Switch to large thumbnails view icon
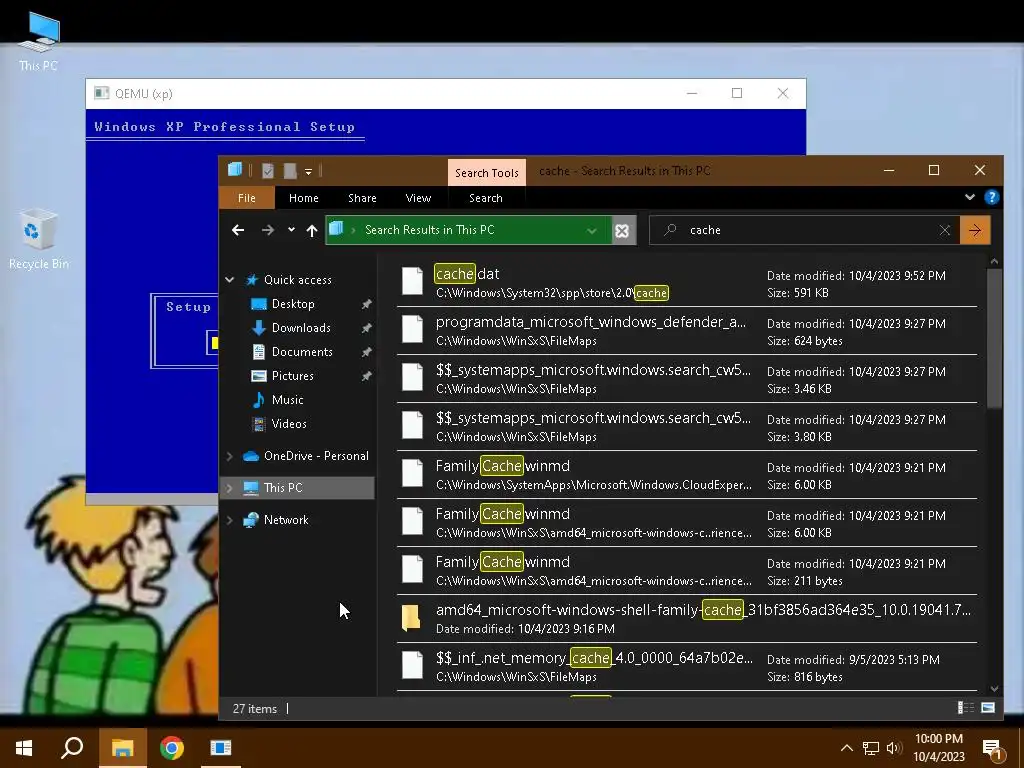 click(x=987, y=708)
